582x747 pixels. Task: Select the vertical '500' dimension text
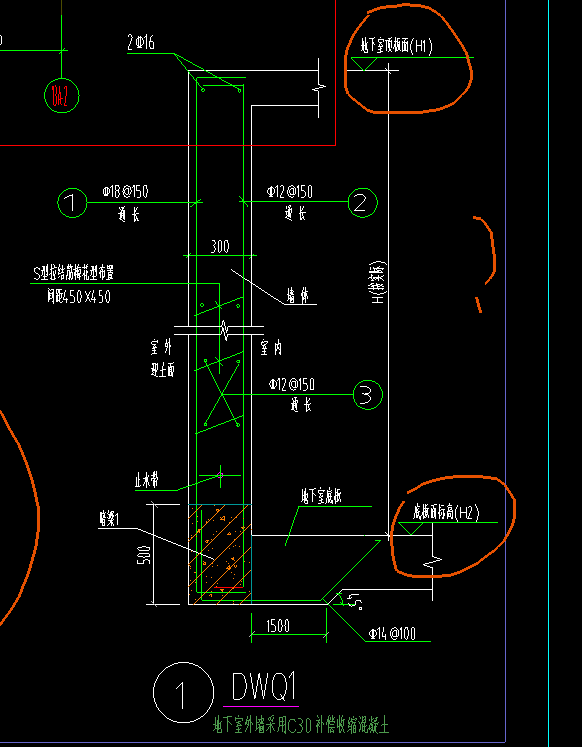tap(144, 555)
